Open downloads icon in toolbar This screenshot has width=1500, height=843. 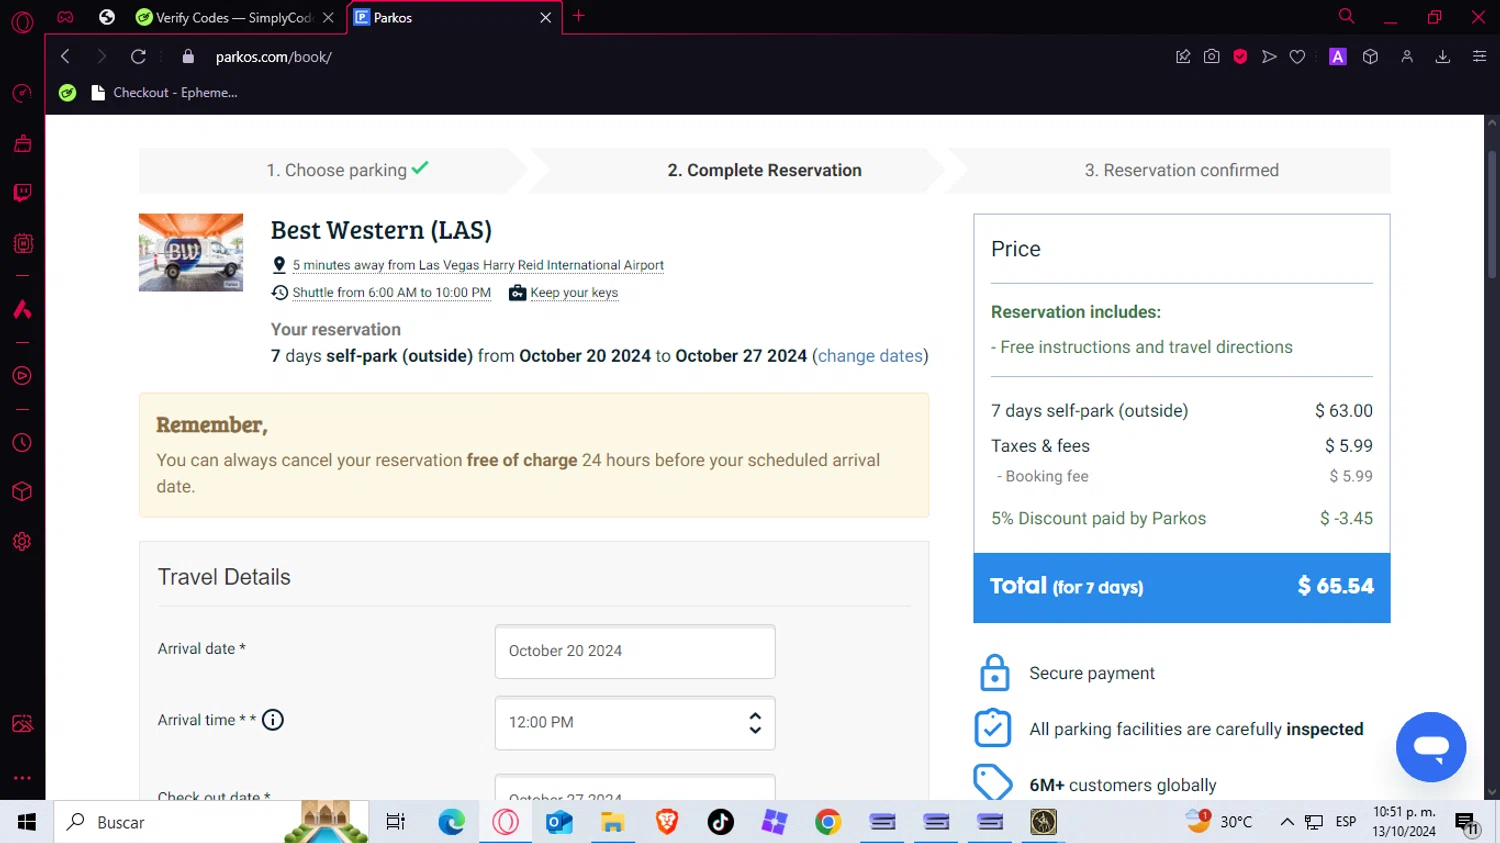[1442, 57]
